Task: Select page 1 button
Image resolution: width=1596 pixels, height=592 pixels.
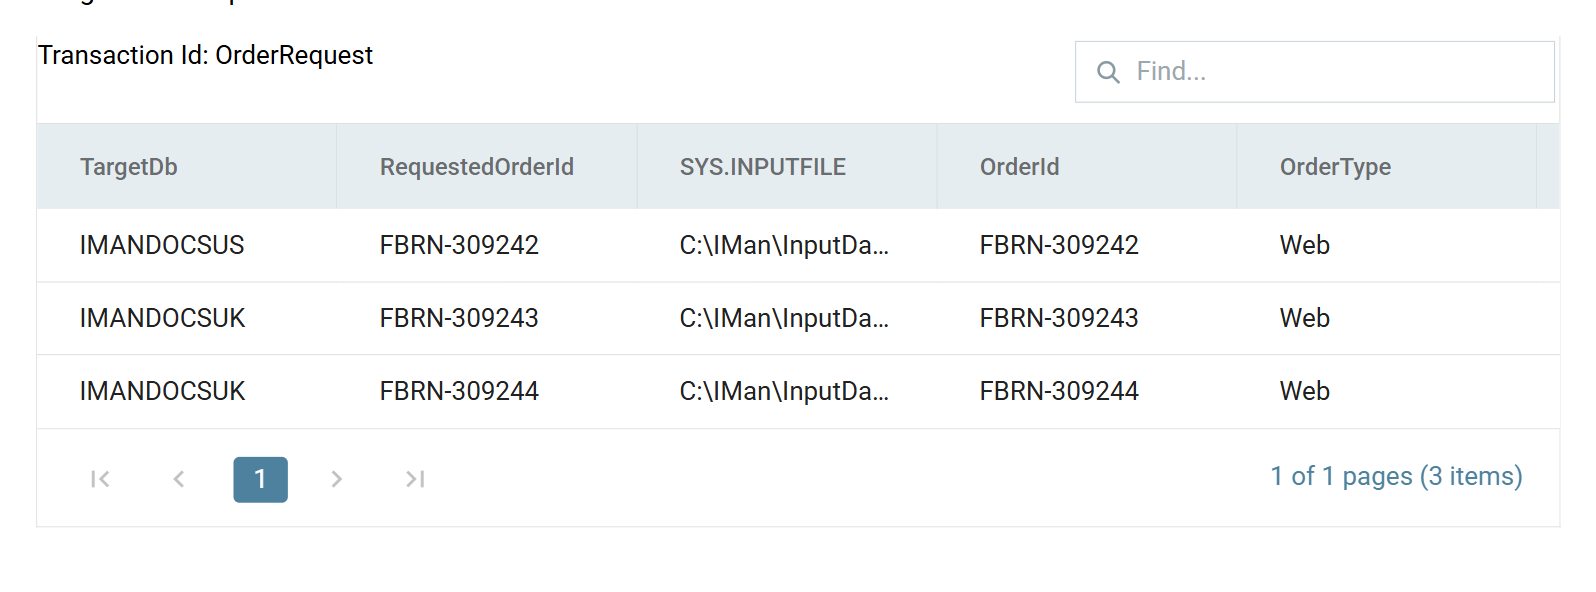Action: tap(260, 479)
